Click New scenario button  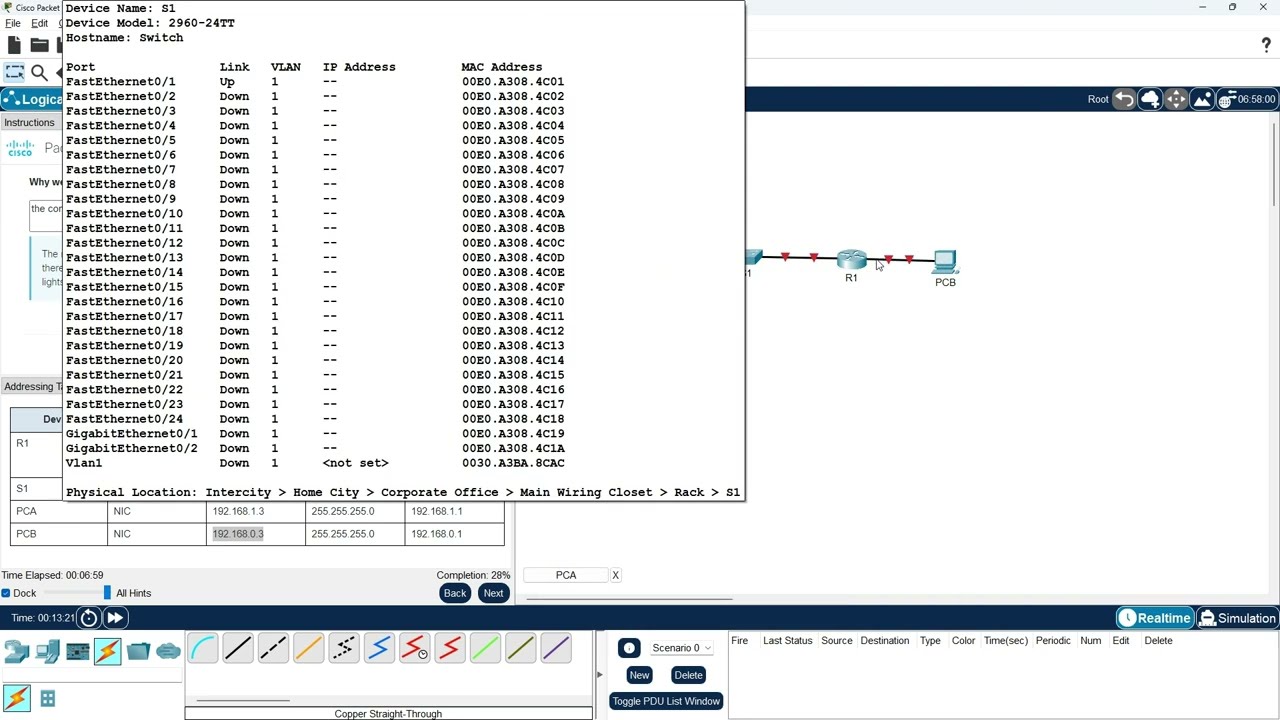tap(639, 675)
